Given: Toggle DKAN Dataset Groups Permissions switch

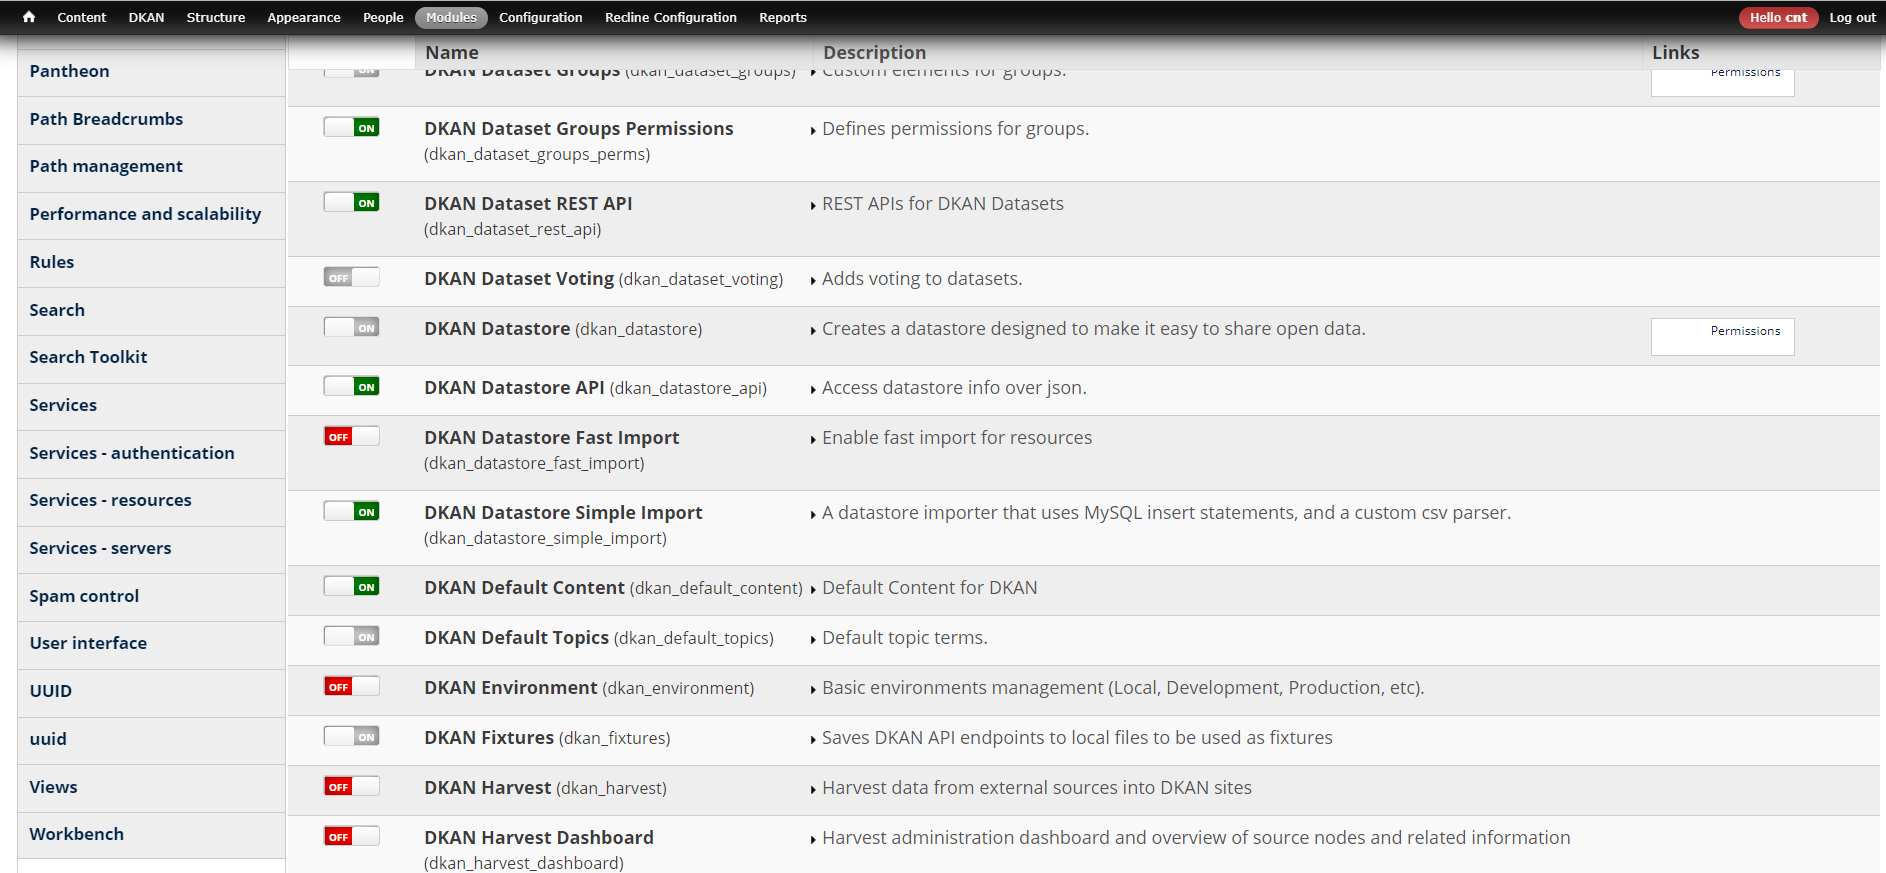Looking at the screenshot, I should tap(351, 127).
